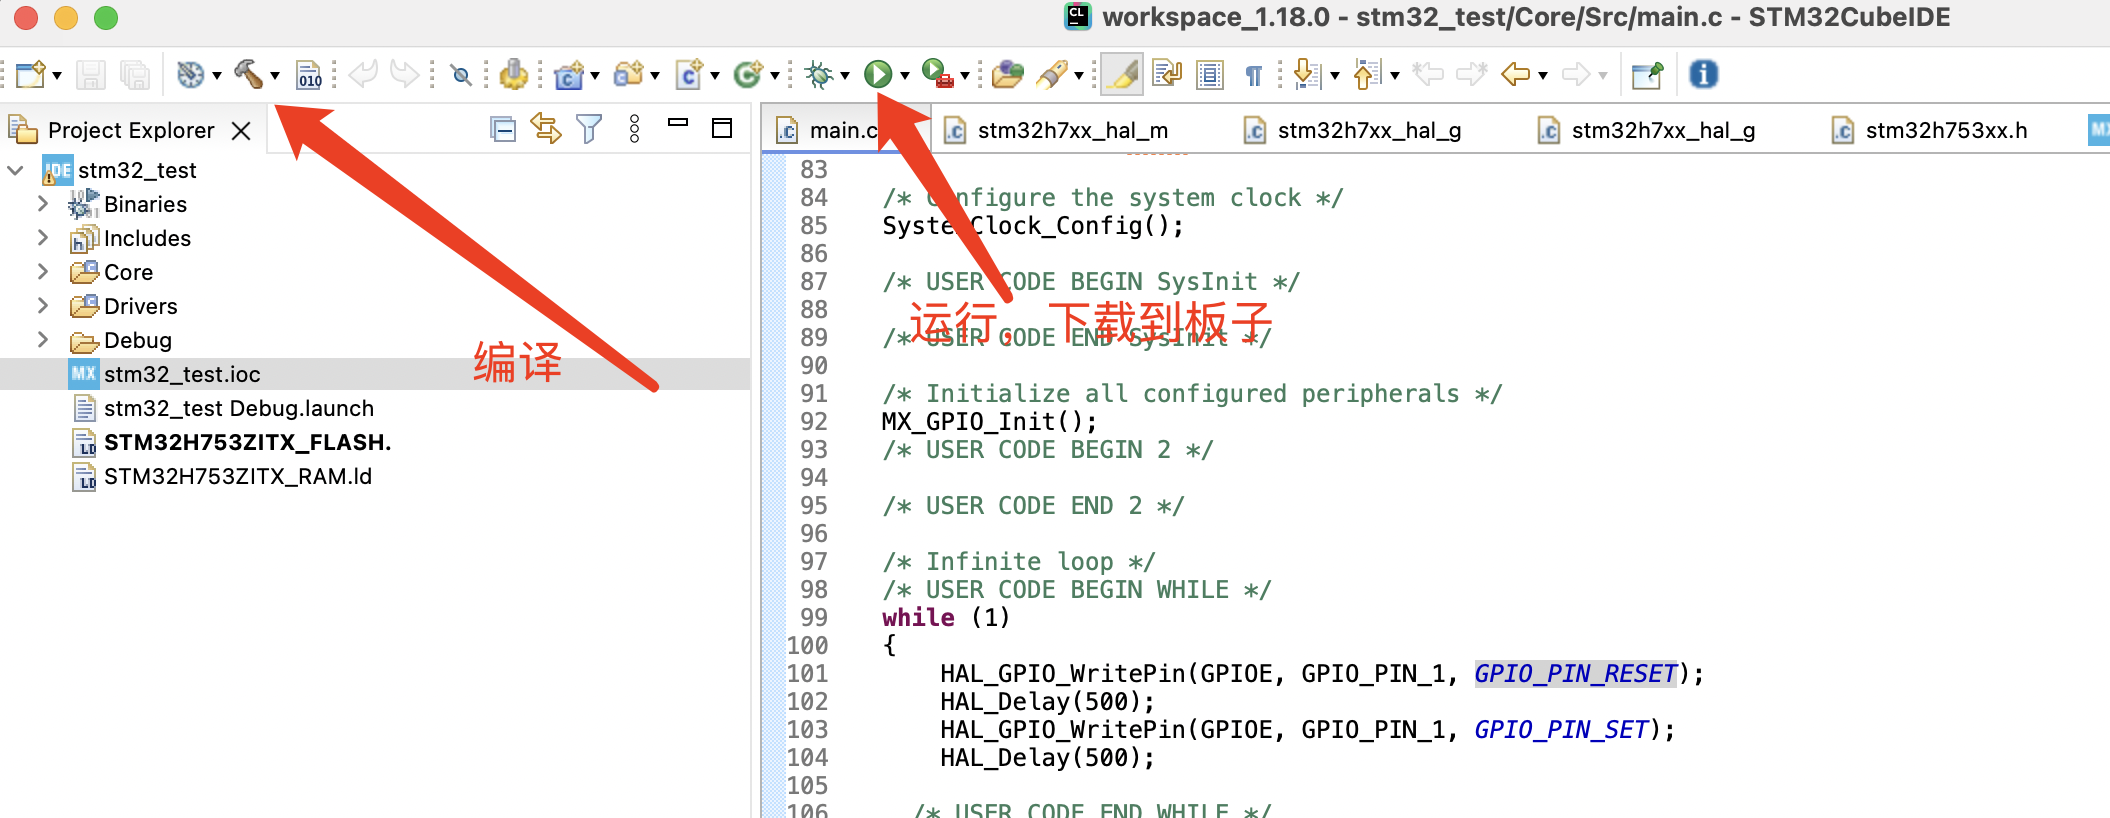This screenshot has height=818, width=2110.
Task: Select STM32H753ZITX_FLASH linker file
Action: [247, 442]
